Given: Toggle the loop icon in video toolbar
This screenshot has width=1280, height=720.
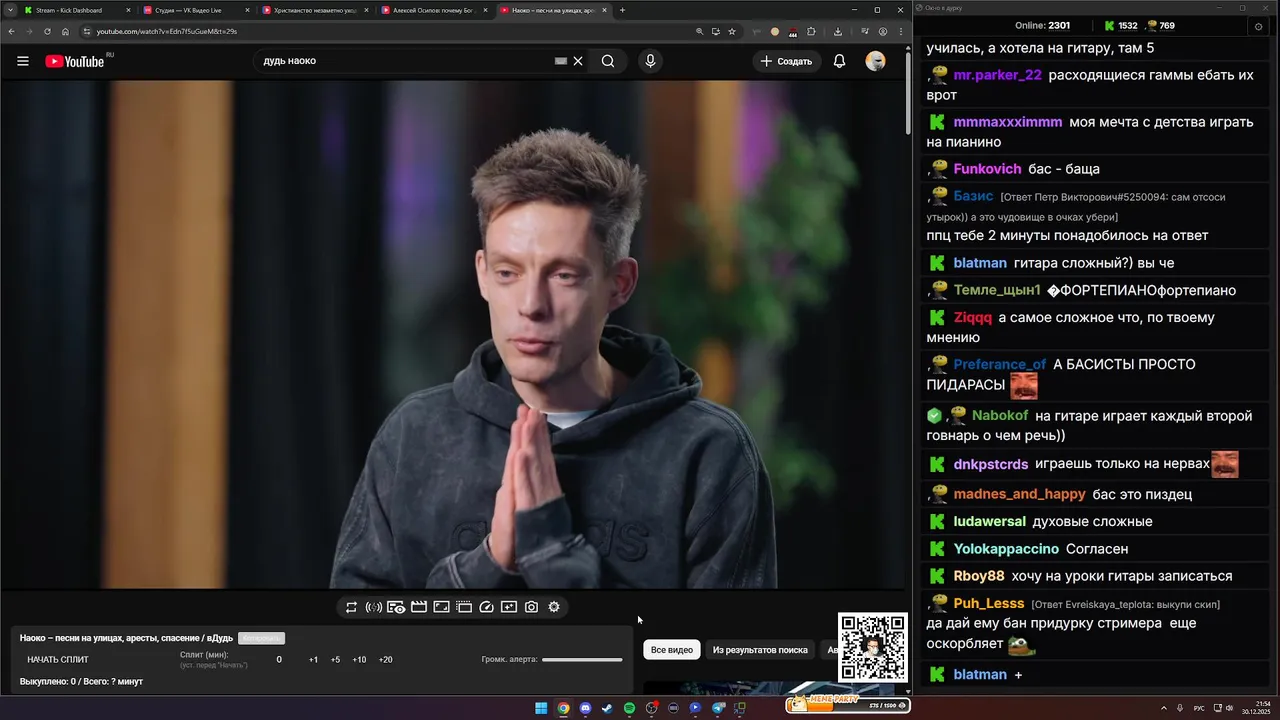Looking at the screenshot, I should (351, 607).
